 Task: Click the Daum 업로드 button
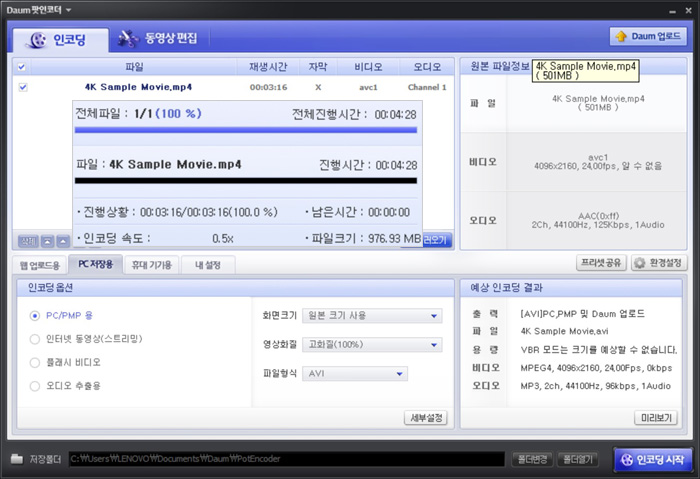pos(648,36)
